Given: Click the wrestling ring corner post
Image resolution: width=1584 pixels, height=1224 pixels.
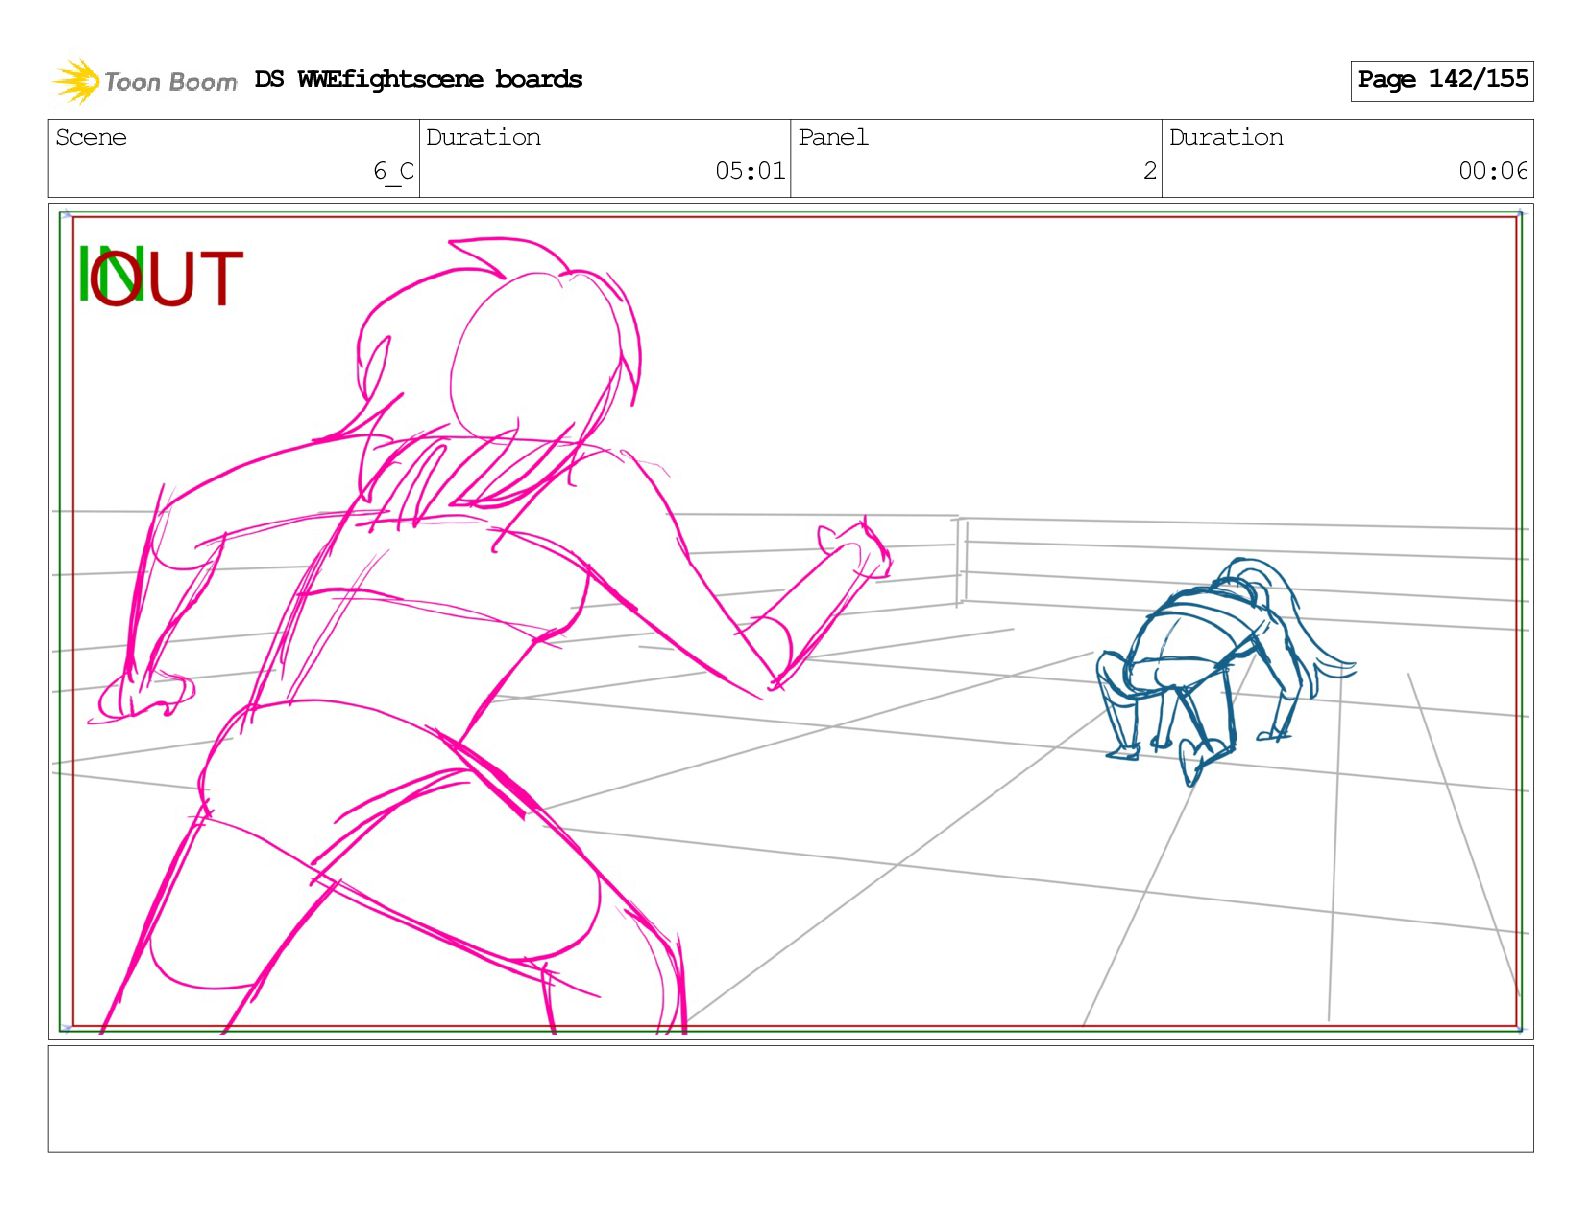Looking at the screenshot, I should pos(960,562).
